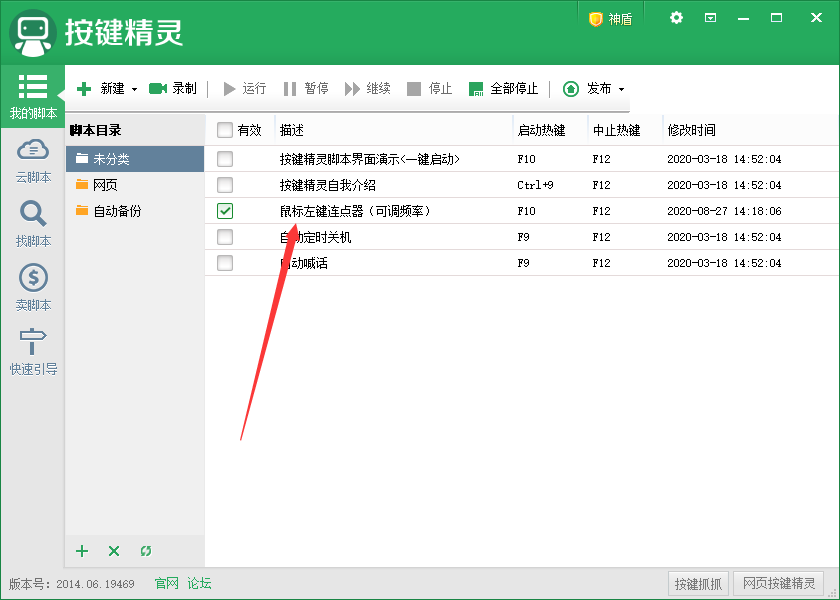Refresh the script folder list

click(145, 551)
